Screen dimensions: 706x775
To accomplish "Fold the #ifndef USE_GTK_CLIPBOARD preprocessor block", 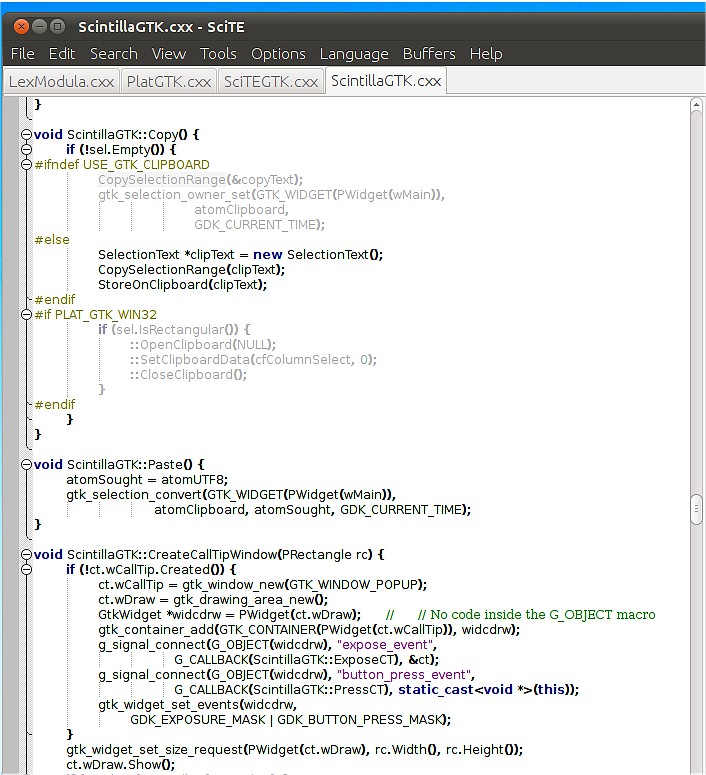I will tap(27, 165).
